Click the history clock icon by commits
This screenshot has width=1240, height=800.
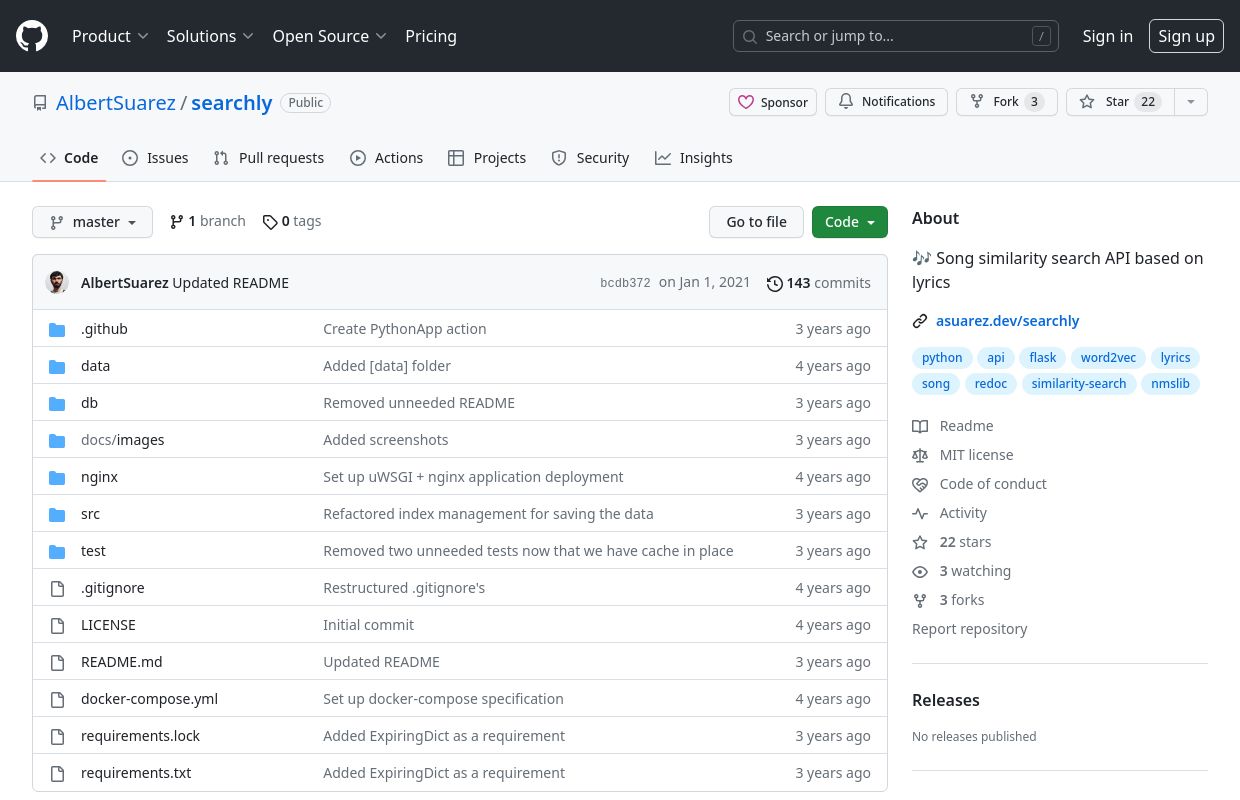click(x=774, y=283)
